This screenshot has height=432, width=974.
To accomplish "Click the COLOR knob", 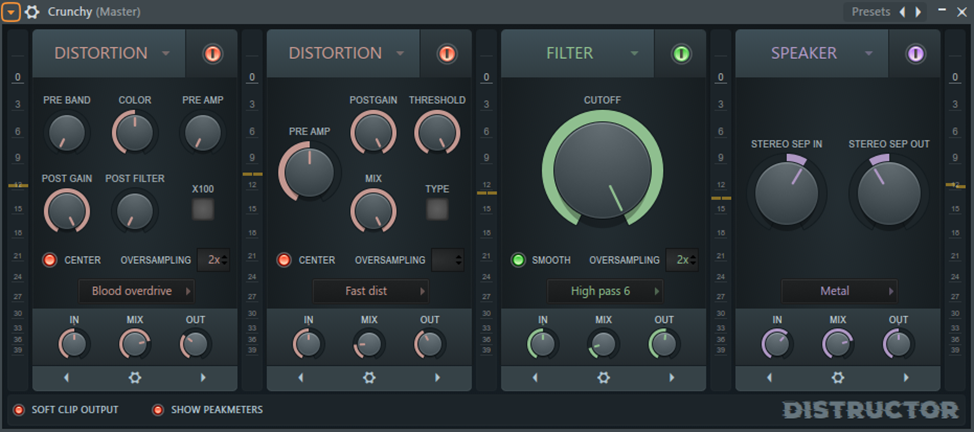I will pos(135,132).
